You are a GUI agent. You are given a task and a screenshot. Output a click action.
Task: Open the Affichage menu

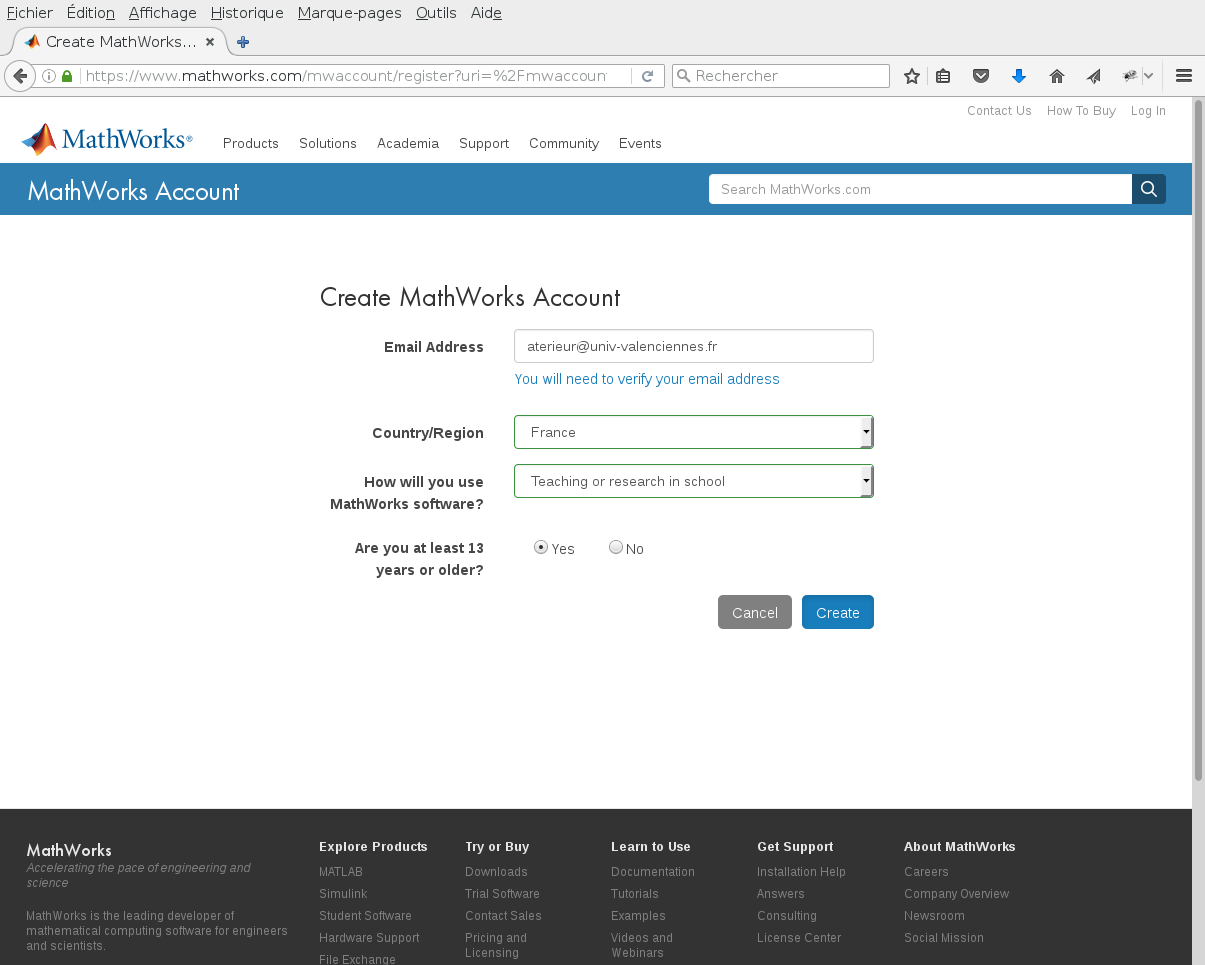163,13
